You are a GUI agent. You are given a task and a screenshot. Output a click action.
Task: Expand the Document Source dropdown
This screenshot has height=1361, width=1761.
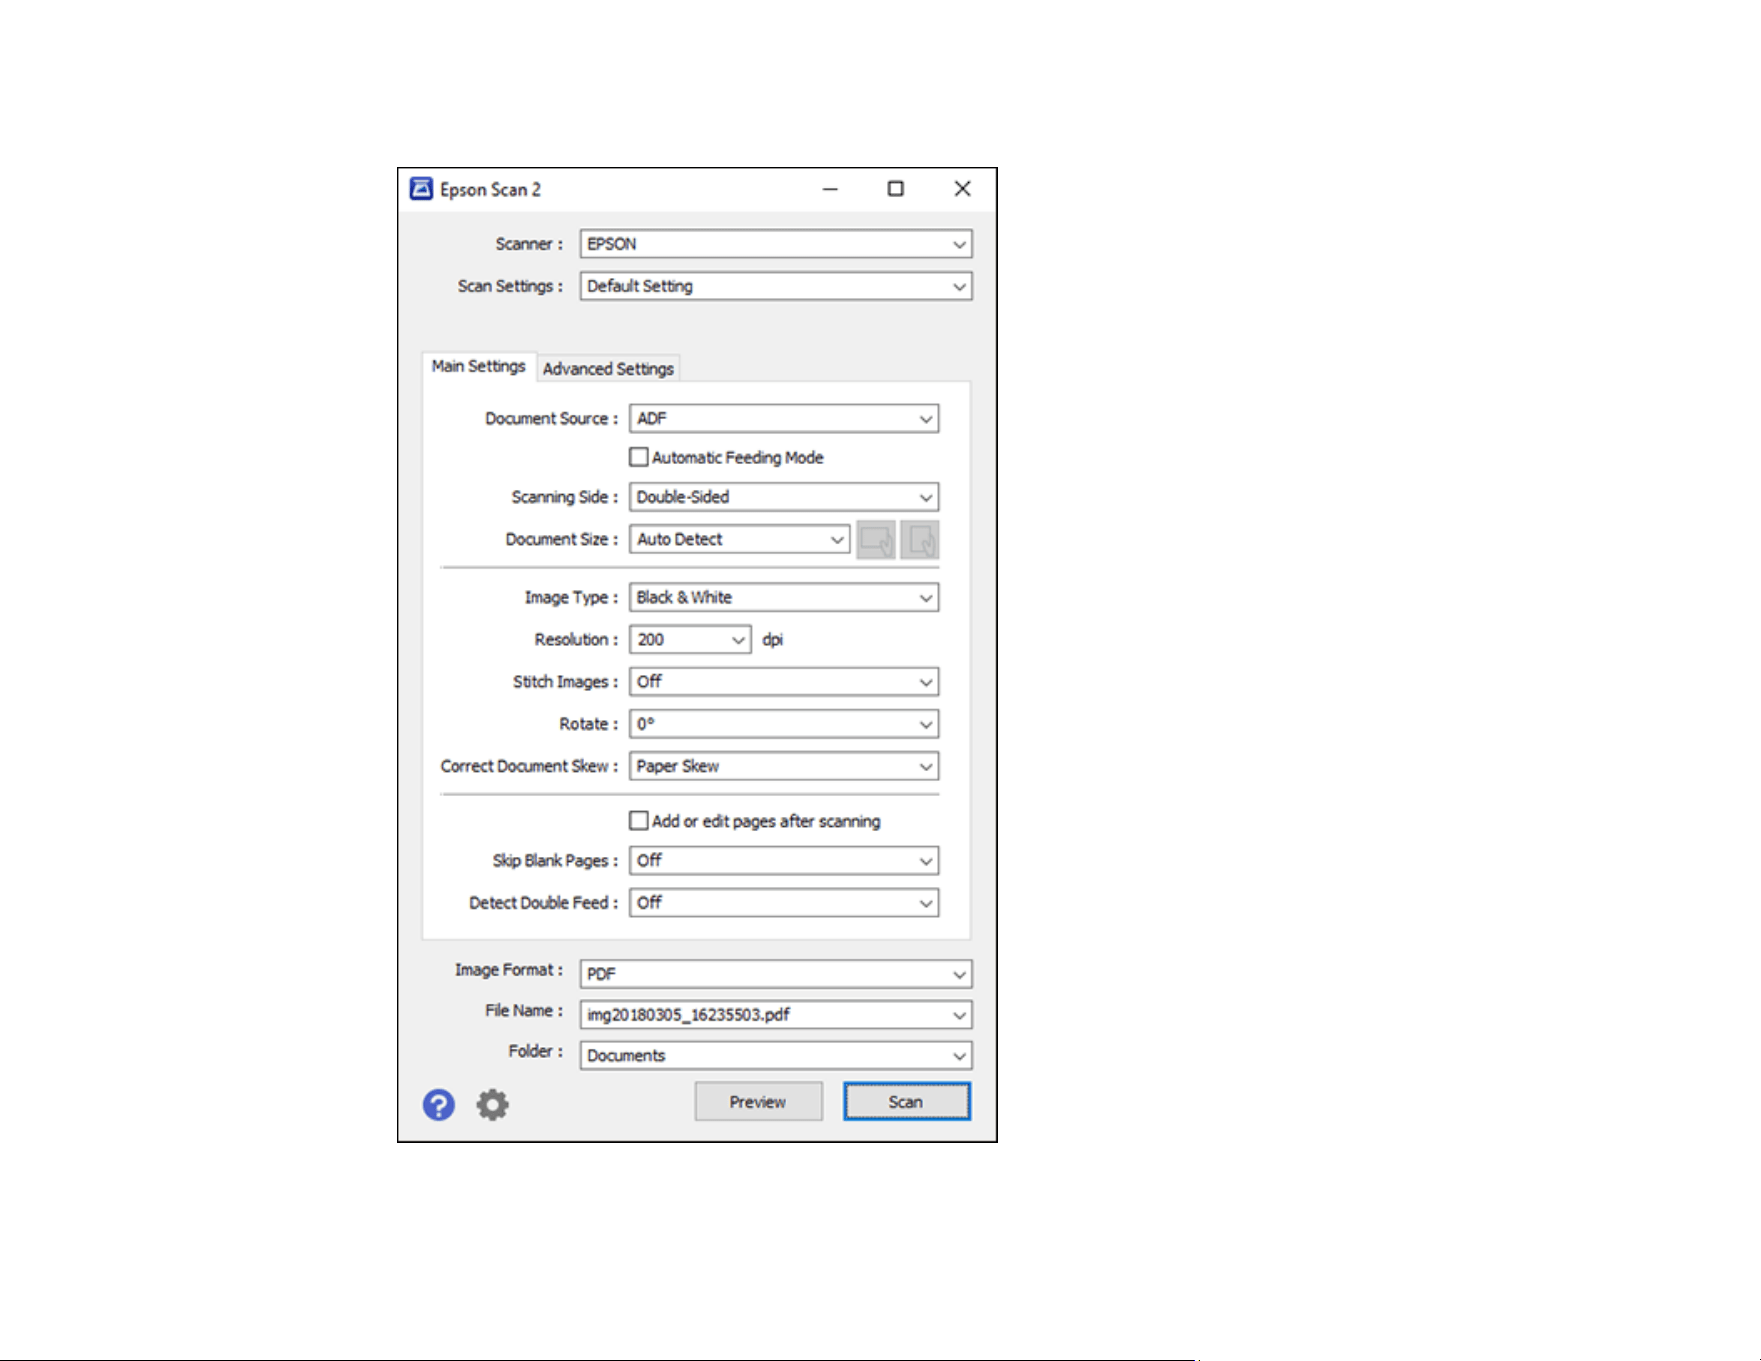784,418
